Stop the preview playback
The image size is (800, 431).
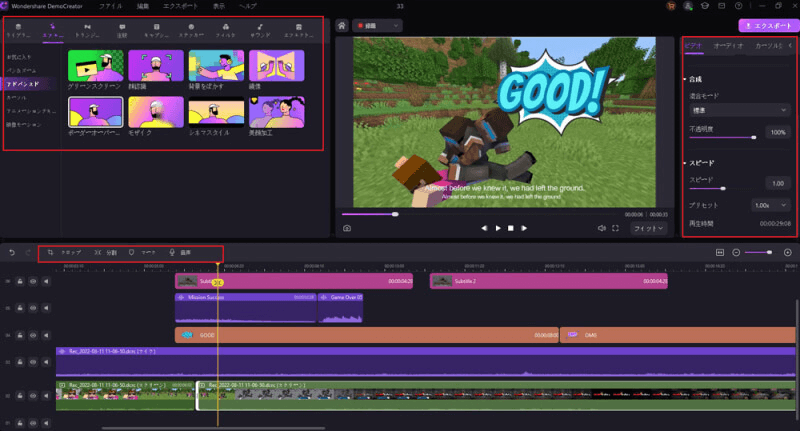511,229
